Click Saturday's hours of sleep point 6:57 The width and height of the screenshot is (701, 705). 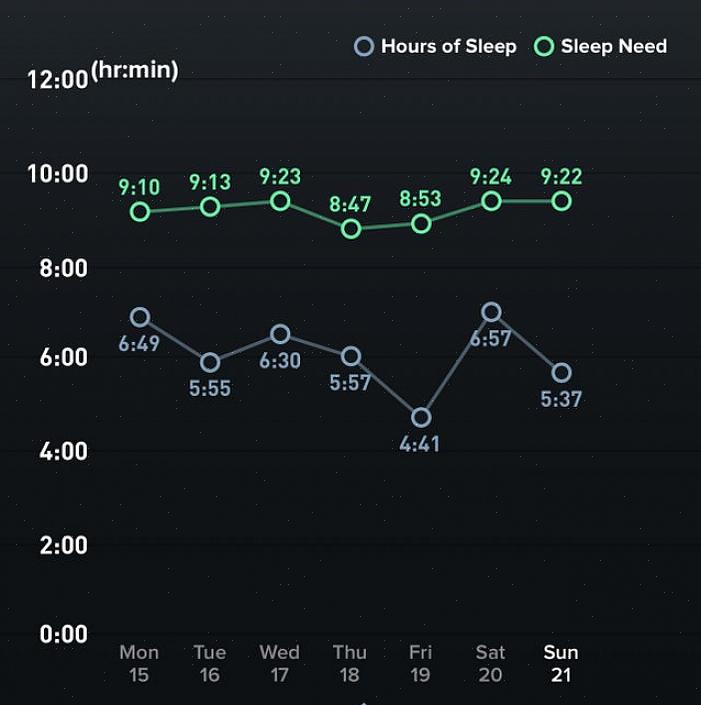[x=491, y=312]
